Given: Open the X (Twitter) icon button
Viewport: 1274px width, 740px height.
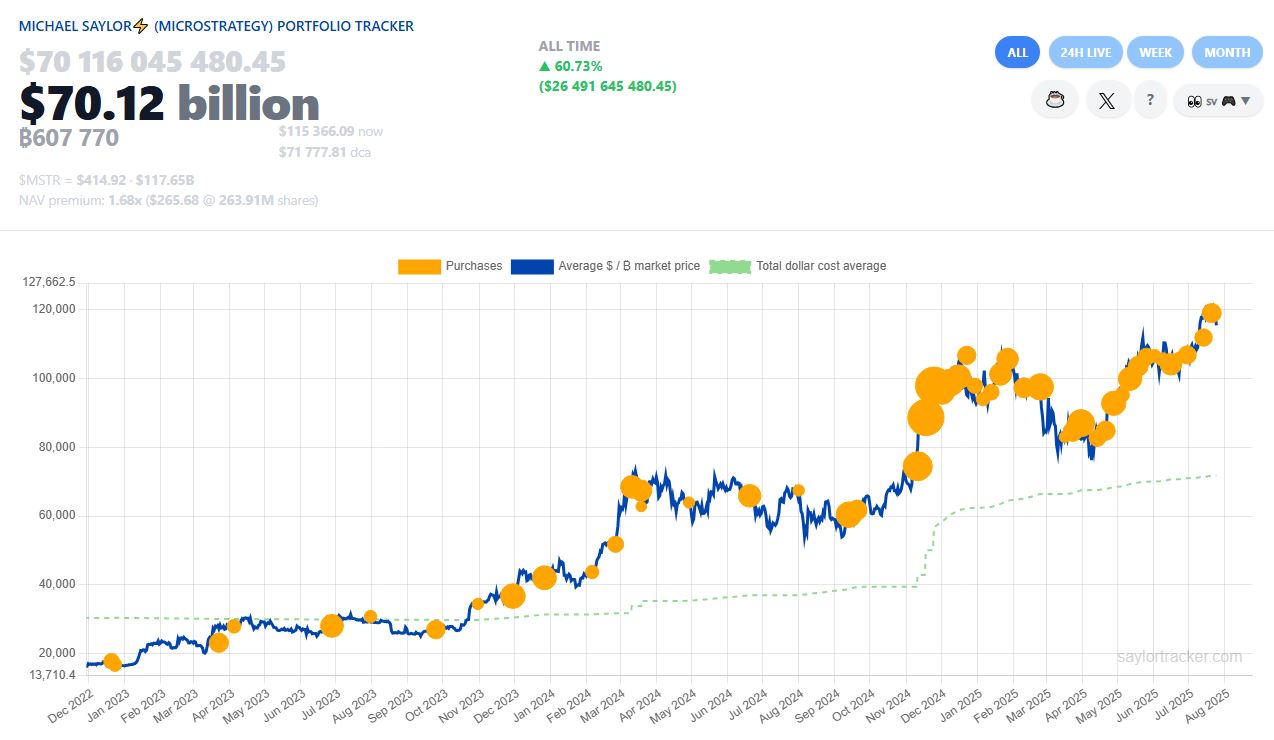Looking at the screenshot, I should pyautogui.click(x=1107, y=100).
